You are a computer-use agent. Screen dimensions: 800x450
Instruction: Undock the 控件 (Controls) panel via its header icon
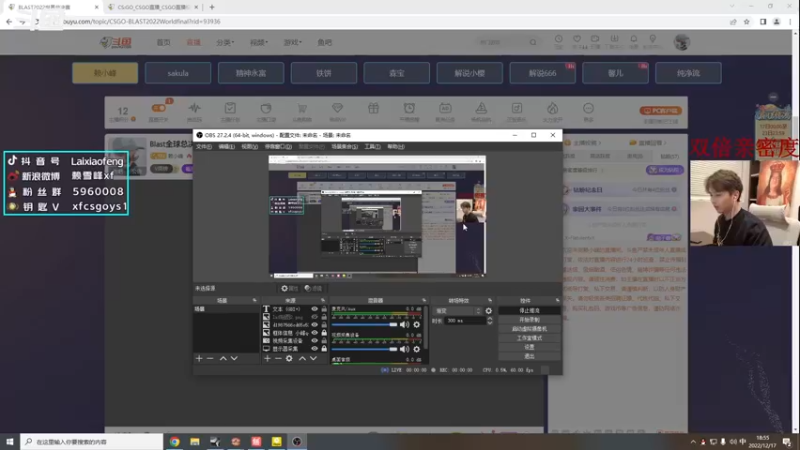[x=557, y=301]
